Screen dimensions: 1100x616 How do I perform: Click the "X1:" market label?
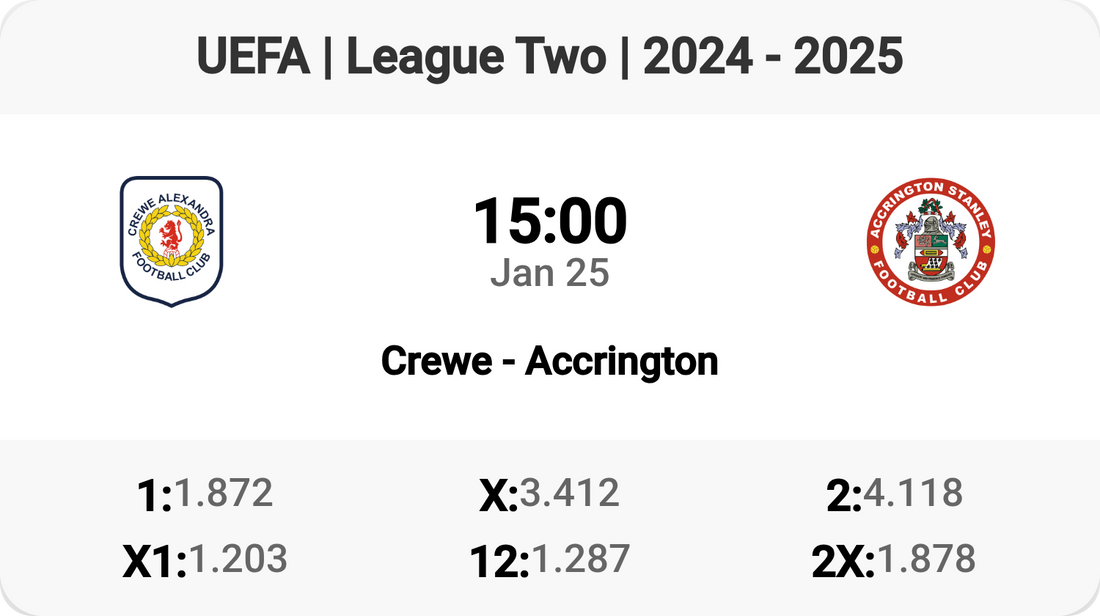click(x=155, y=562)
